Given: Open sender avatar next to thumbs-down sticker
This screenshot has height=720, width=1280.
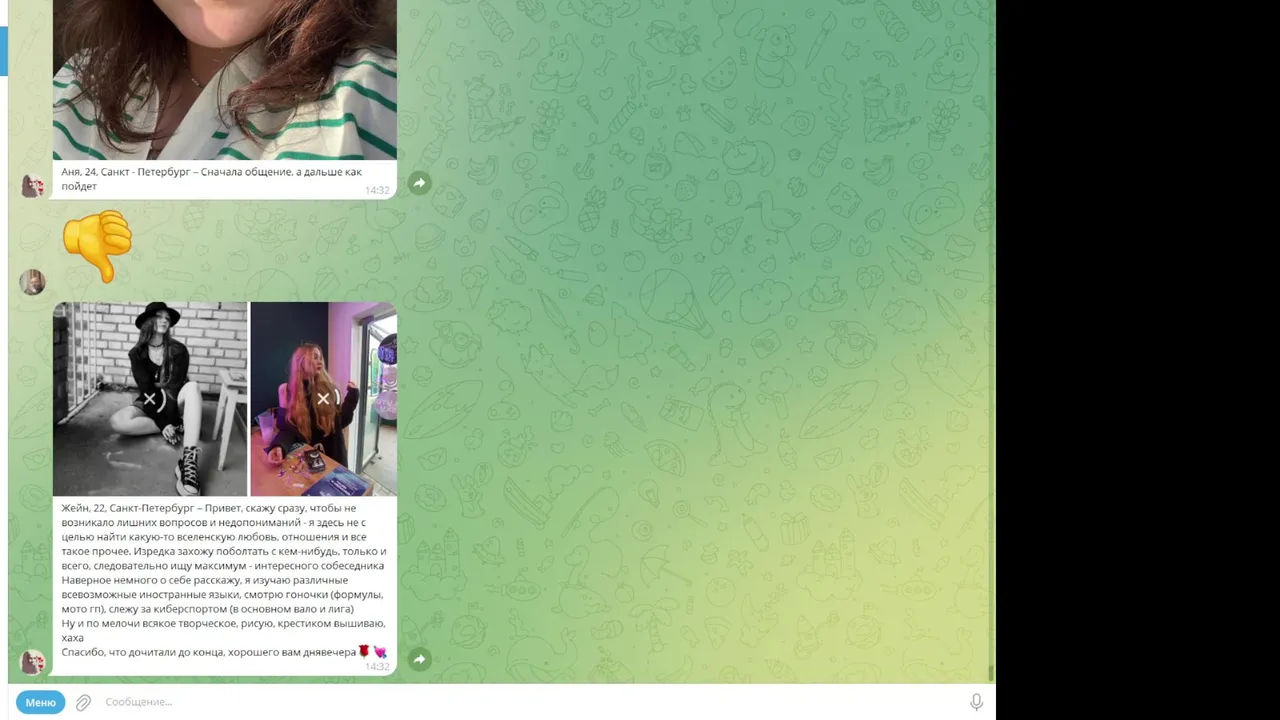Looking at the screenshot, I should coord(33,282).
